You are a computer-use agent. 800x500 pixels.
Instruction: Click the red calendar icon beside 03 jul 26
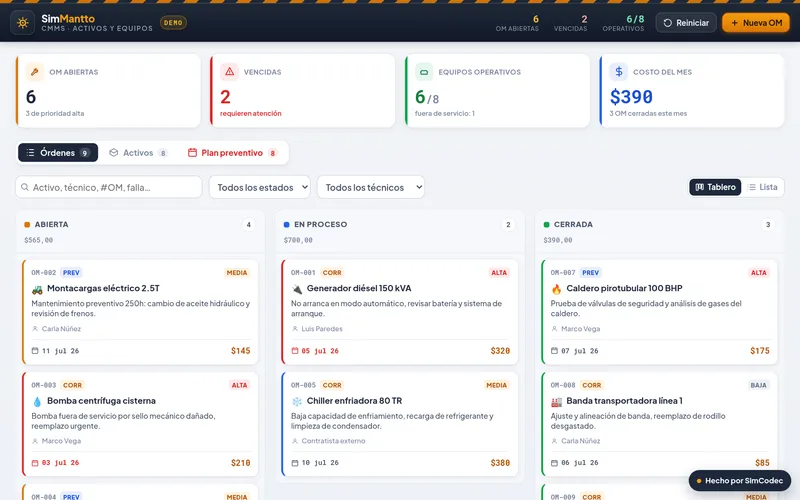coord(35,463)
